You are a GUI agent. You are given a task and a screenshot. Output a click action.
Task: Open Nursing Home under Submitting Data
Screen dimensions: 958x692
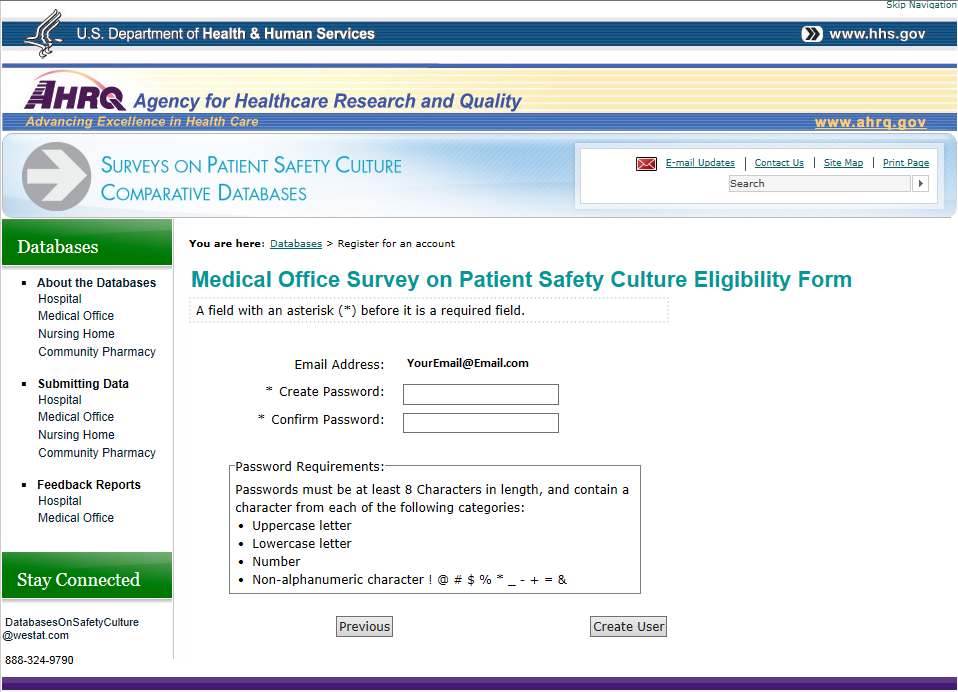pos(76,435)
